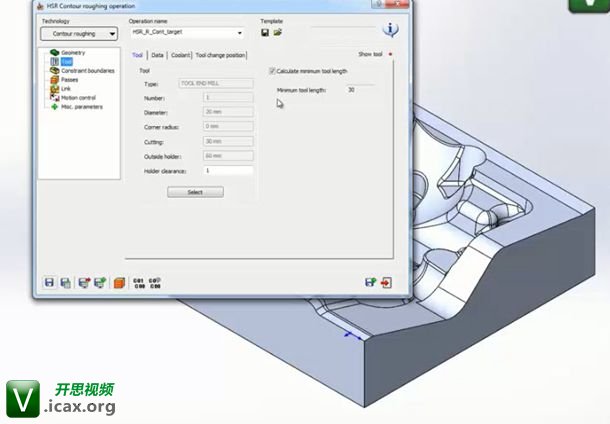The width and height of the screenshot is (610, 424).
Task: Click the Passes icon in the tree
Action: [x=54, y=80]
